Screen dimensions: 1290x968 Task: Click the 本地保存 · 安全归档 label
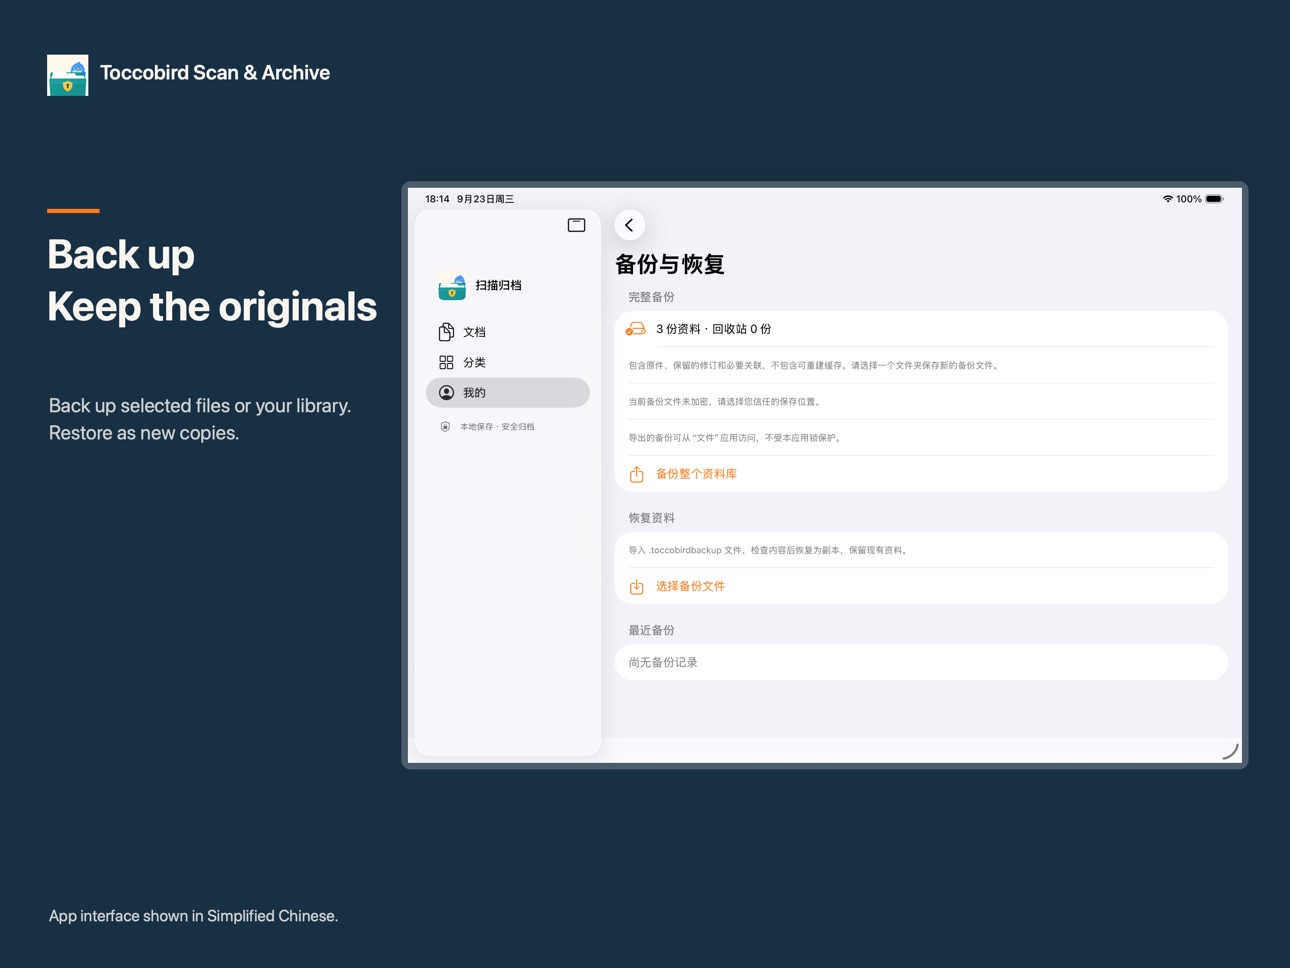[497, 427]
